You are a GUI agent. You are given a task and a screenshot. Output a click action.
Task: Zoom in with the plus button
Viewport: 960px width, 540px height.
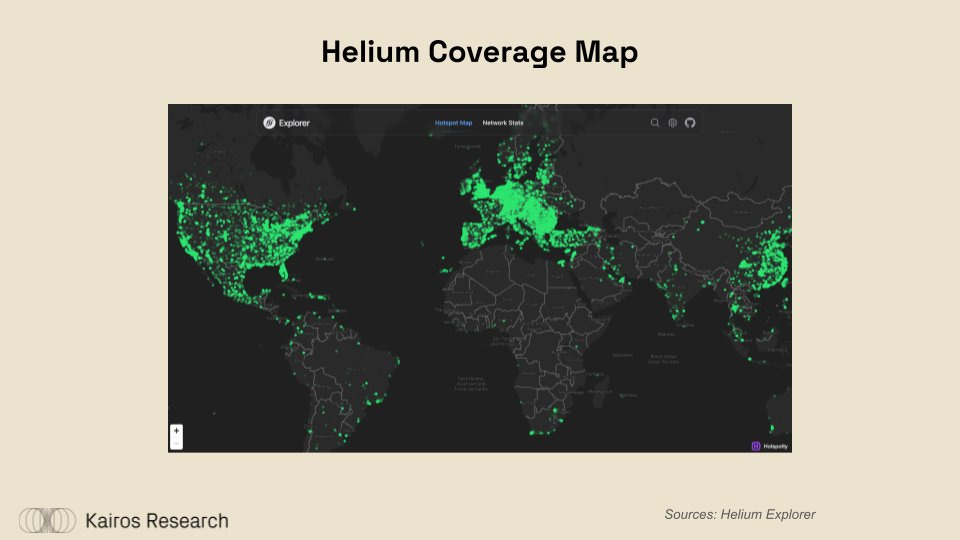pos(176,430)
